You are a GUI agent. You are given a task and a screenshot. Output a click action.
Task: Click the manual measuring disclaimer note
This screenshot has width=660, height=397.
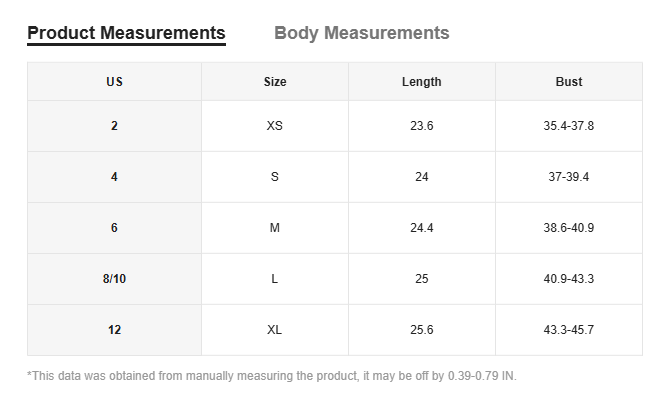point(271,376)
